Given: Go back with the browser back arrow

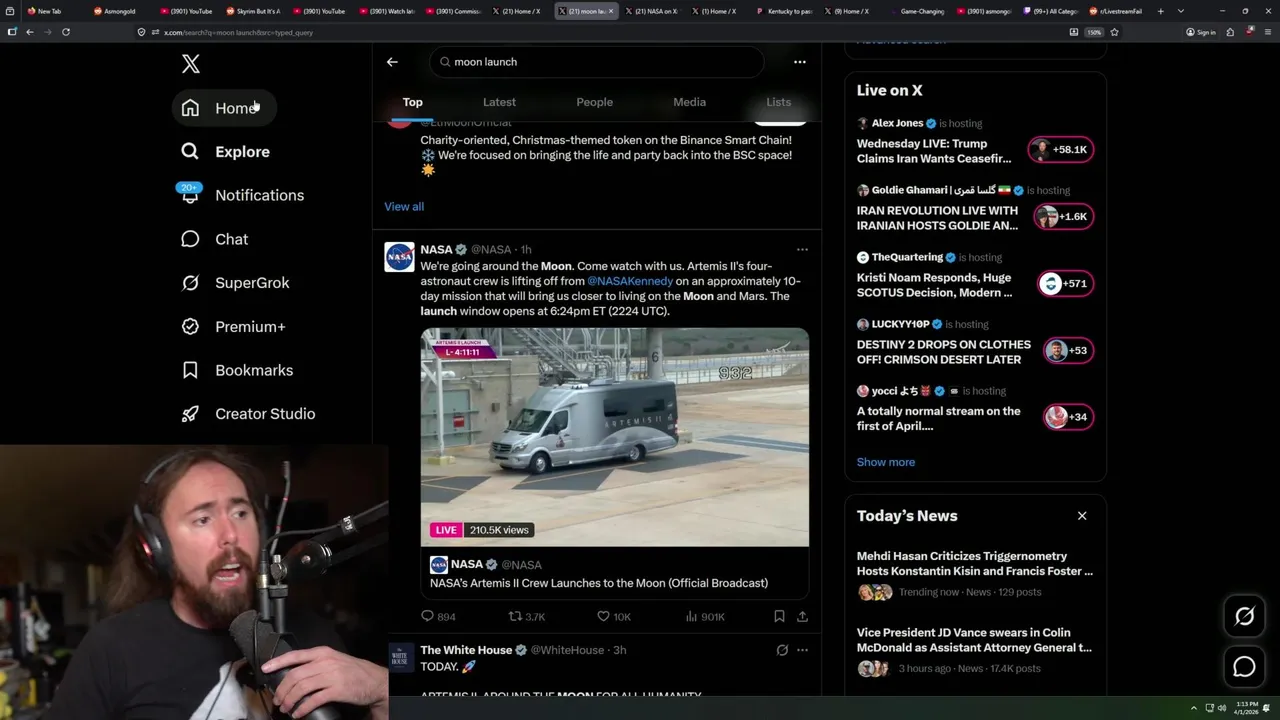Looking at the screenshot, I should coord(30,32).
